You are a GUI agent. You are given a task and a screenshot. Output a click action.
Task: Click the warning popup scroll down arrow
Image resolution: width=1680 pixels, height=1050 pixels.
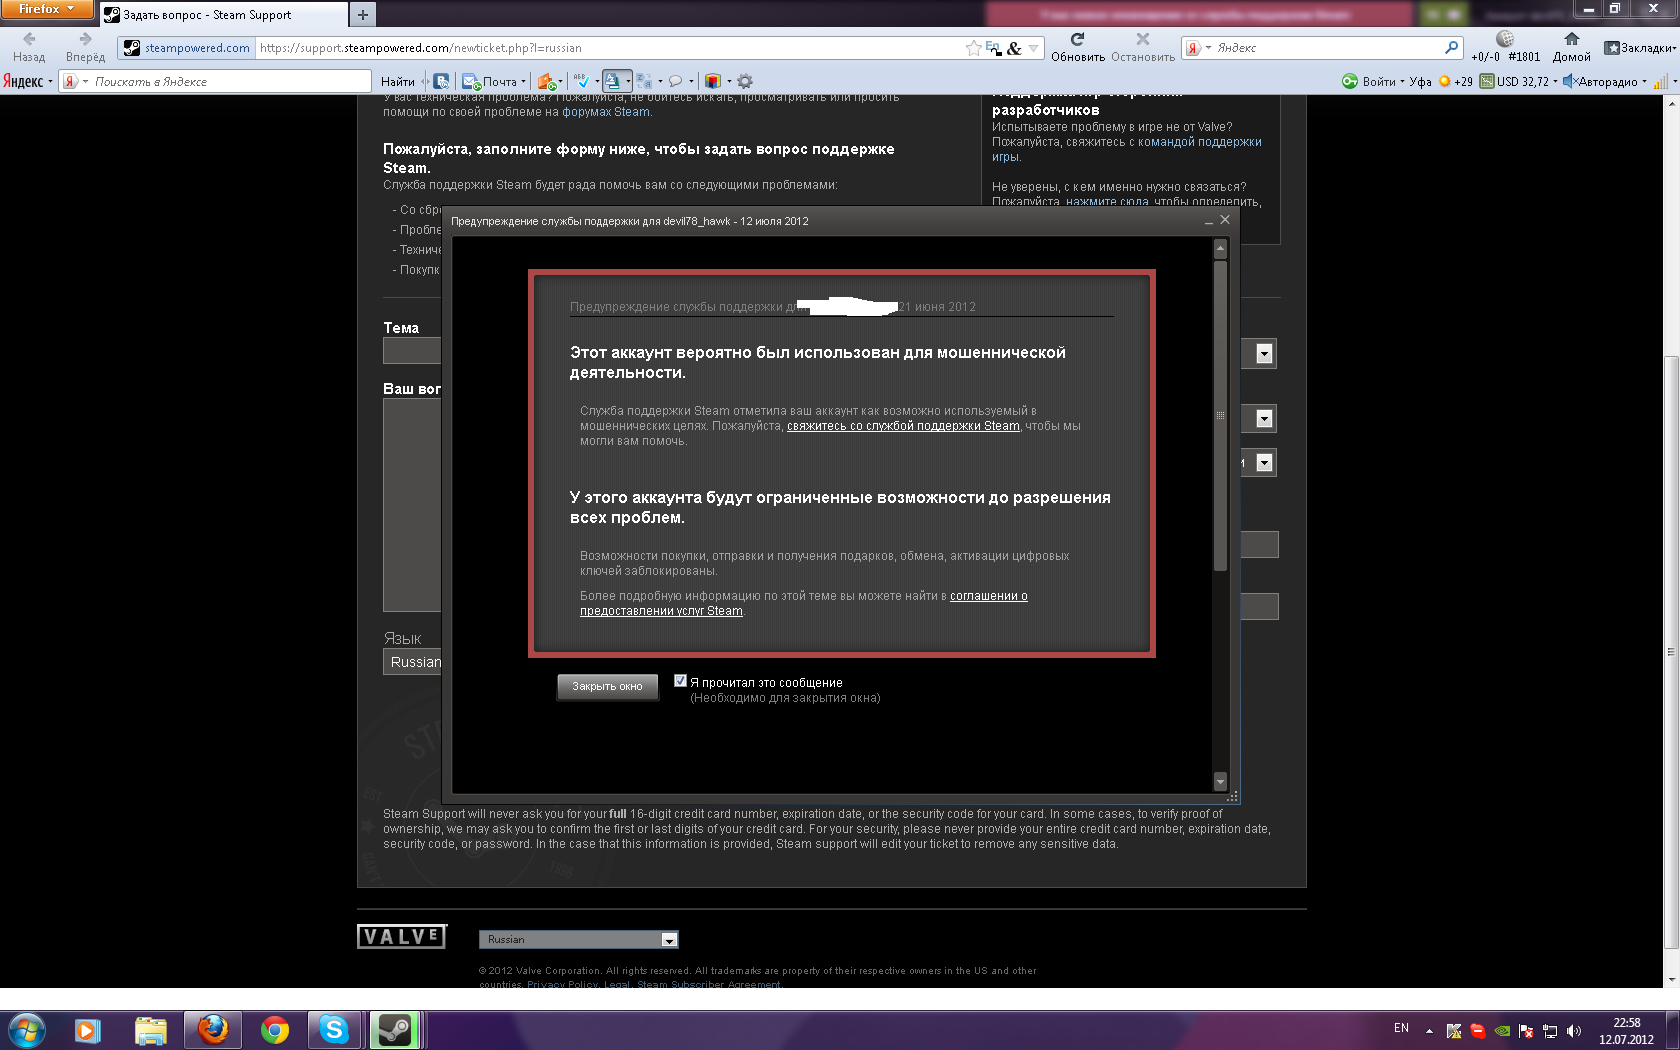[1219, 781]
